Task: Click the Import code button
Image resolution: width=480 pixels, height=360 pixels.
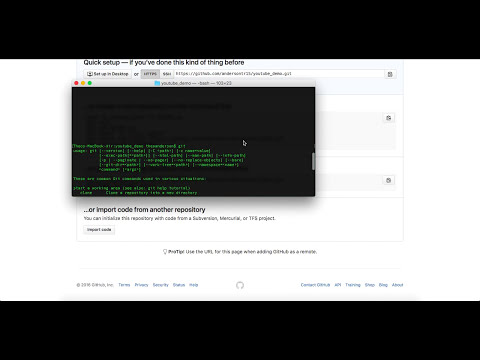Action: coord(99,230)
